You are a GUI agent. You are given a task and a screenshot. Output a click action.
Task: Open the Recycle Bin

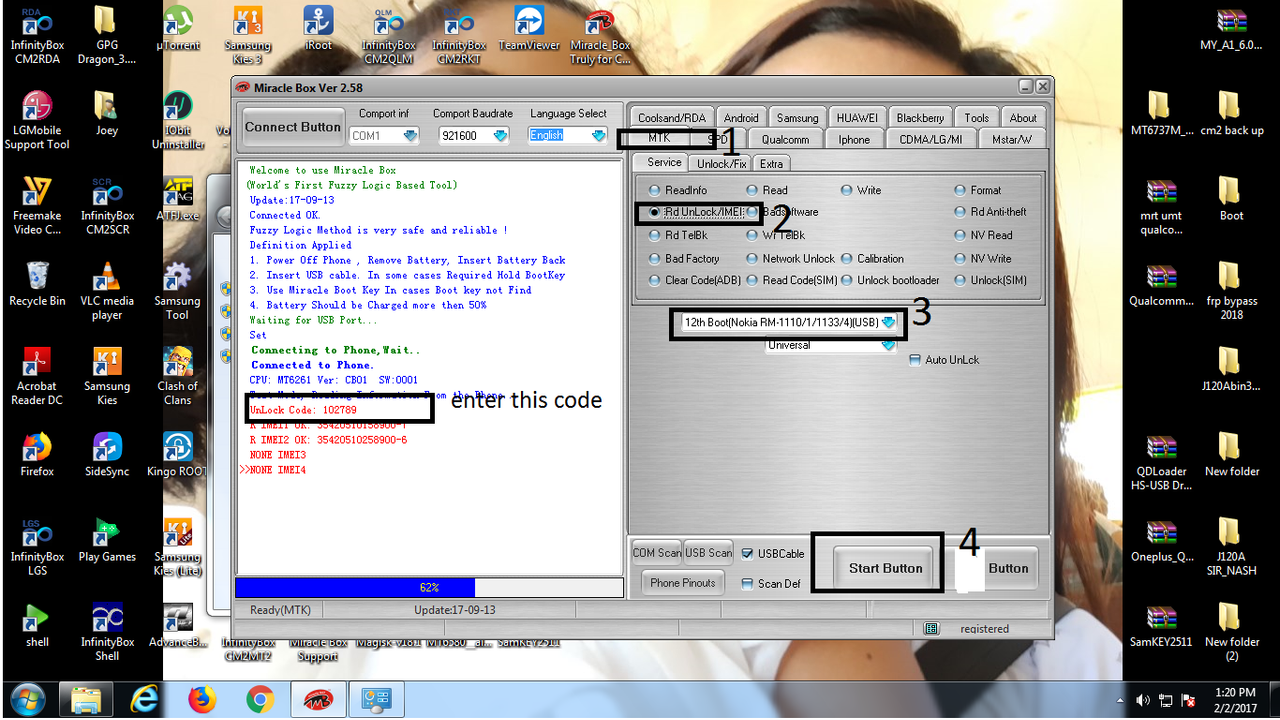[38, 284]
